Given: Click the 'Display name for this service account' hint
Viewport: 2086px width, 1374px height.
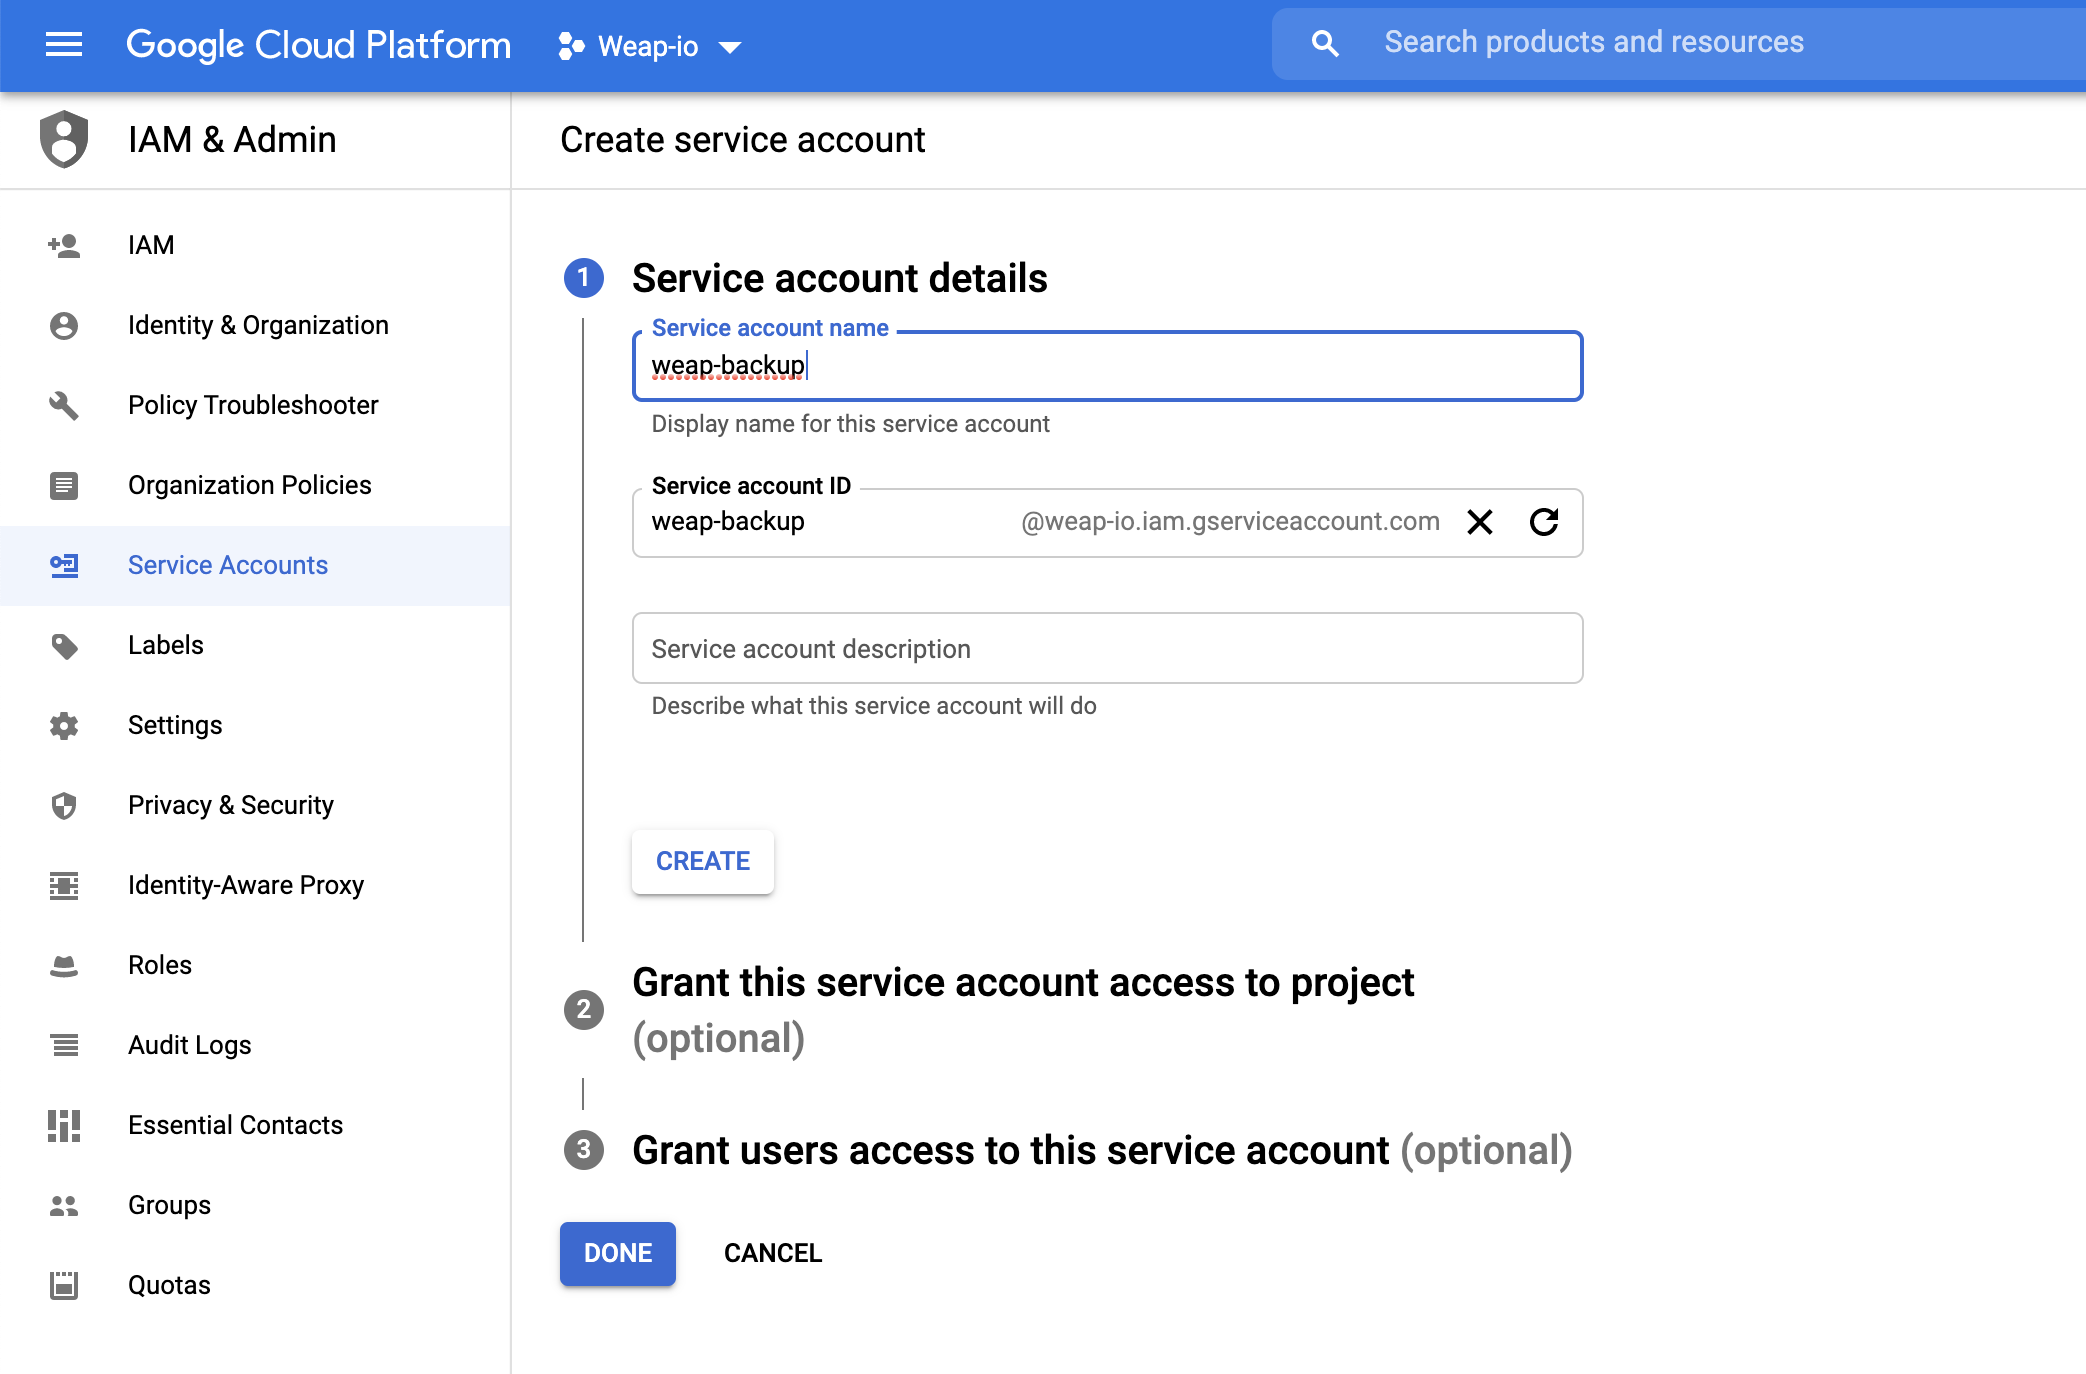Looking at the screenshot, I should (x=850, y=424).
